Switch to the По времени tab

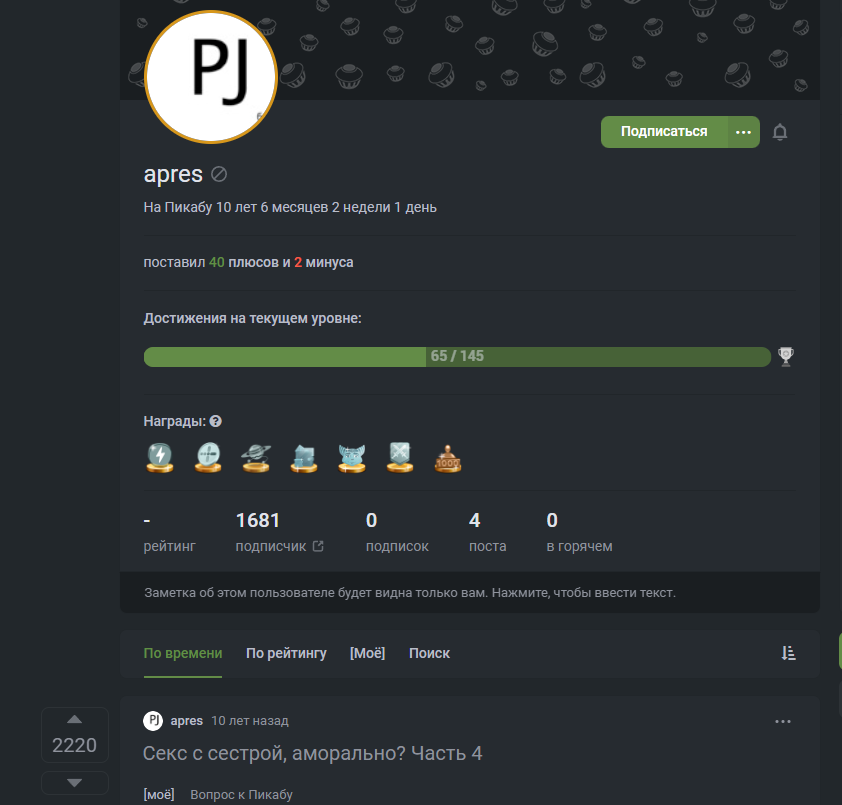pyautogui.click(x=183, y=654)
